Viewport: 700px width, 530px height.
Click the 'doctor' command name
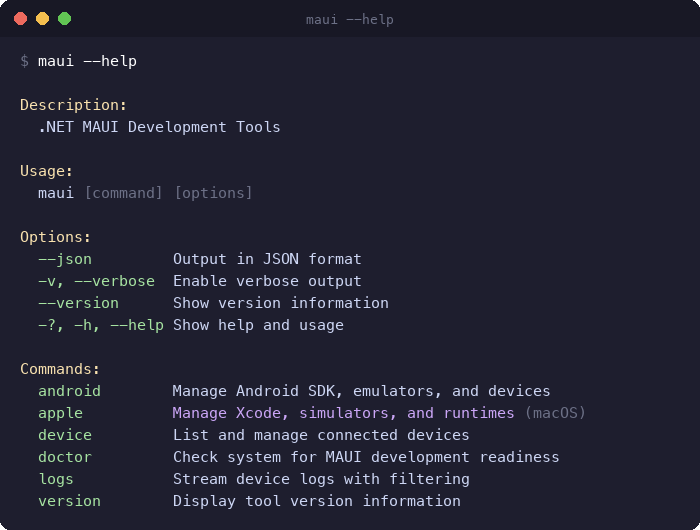pyautogui.click(x=65, y=457)
